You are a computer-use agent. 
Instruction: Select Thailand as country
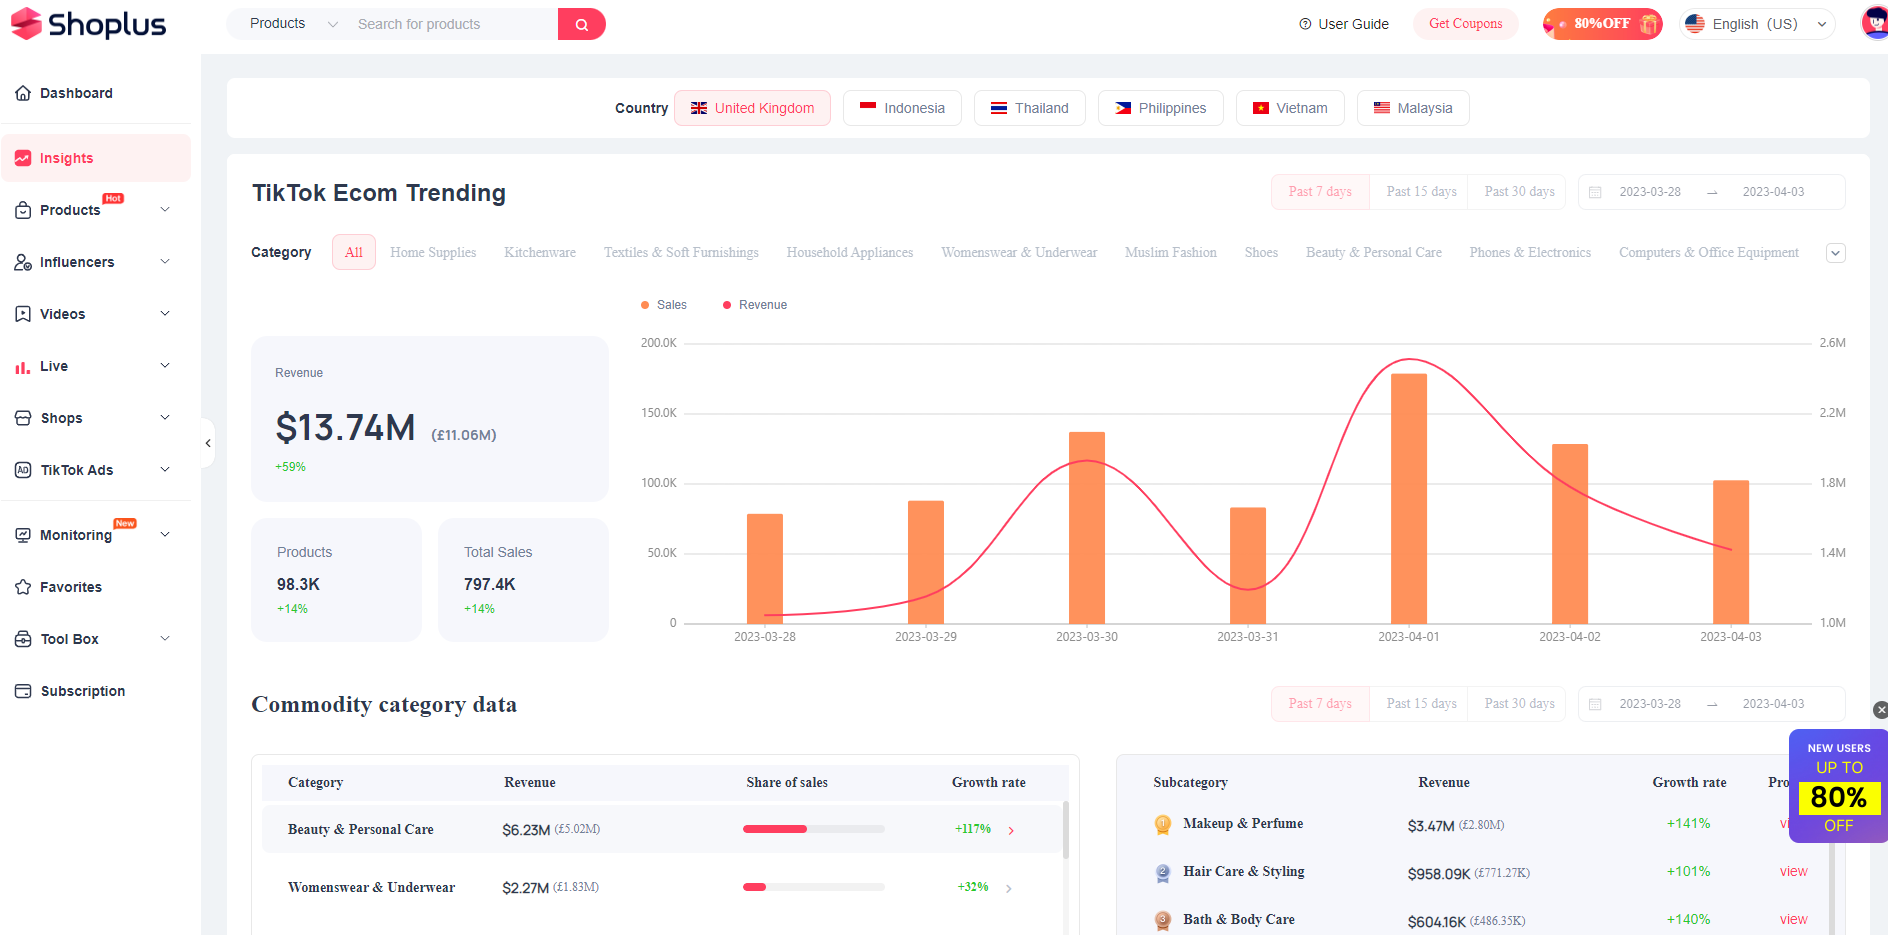1030,108
